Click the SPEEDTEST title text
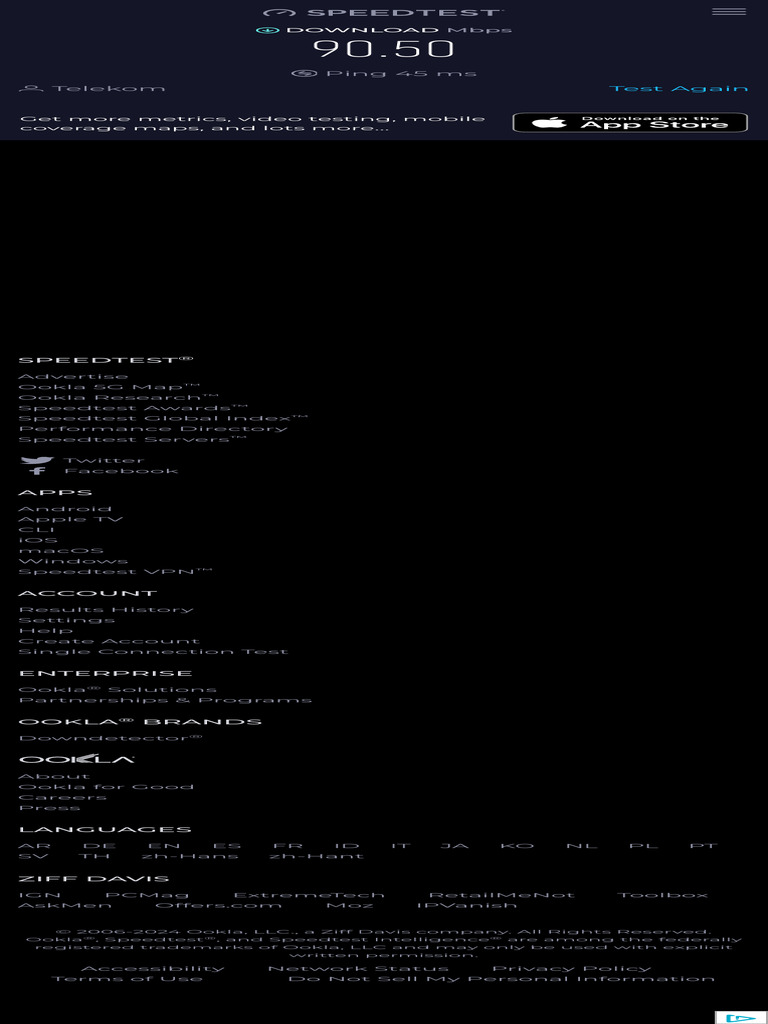The width and height of the screenshot is (768, 1024). pos(404,12)
